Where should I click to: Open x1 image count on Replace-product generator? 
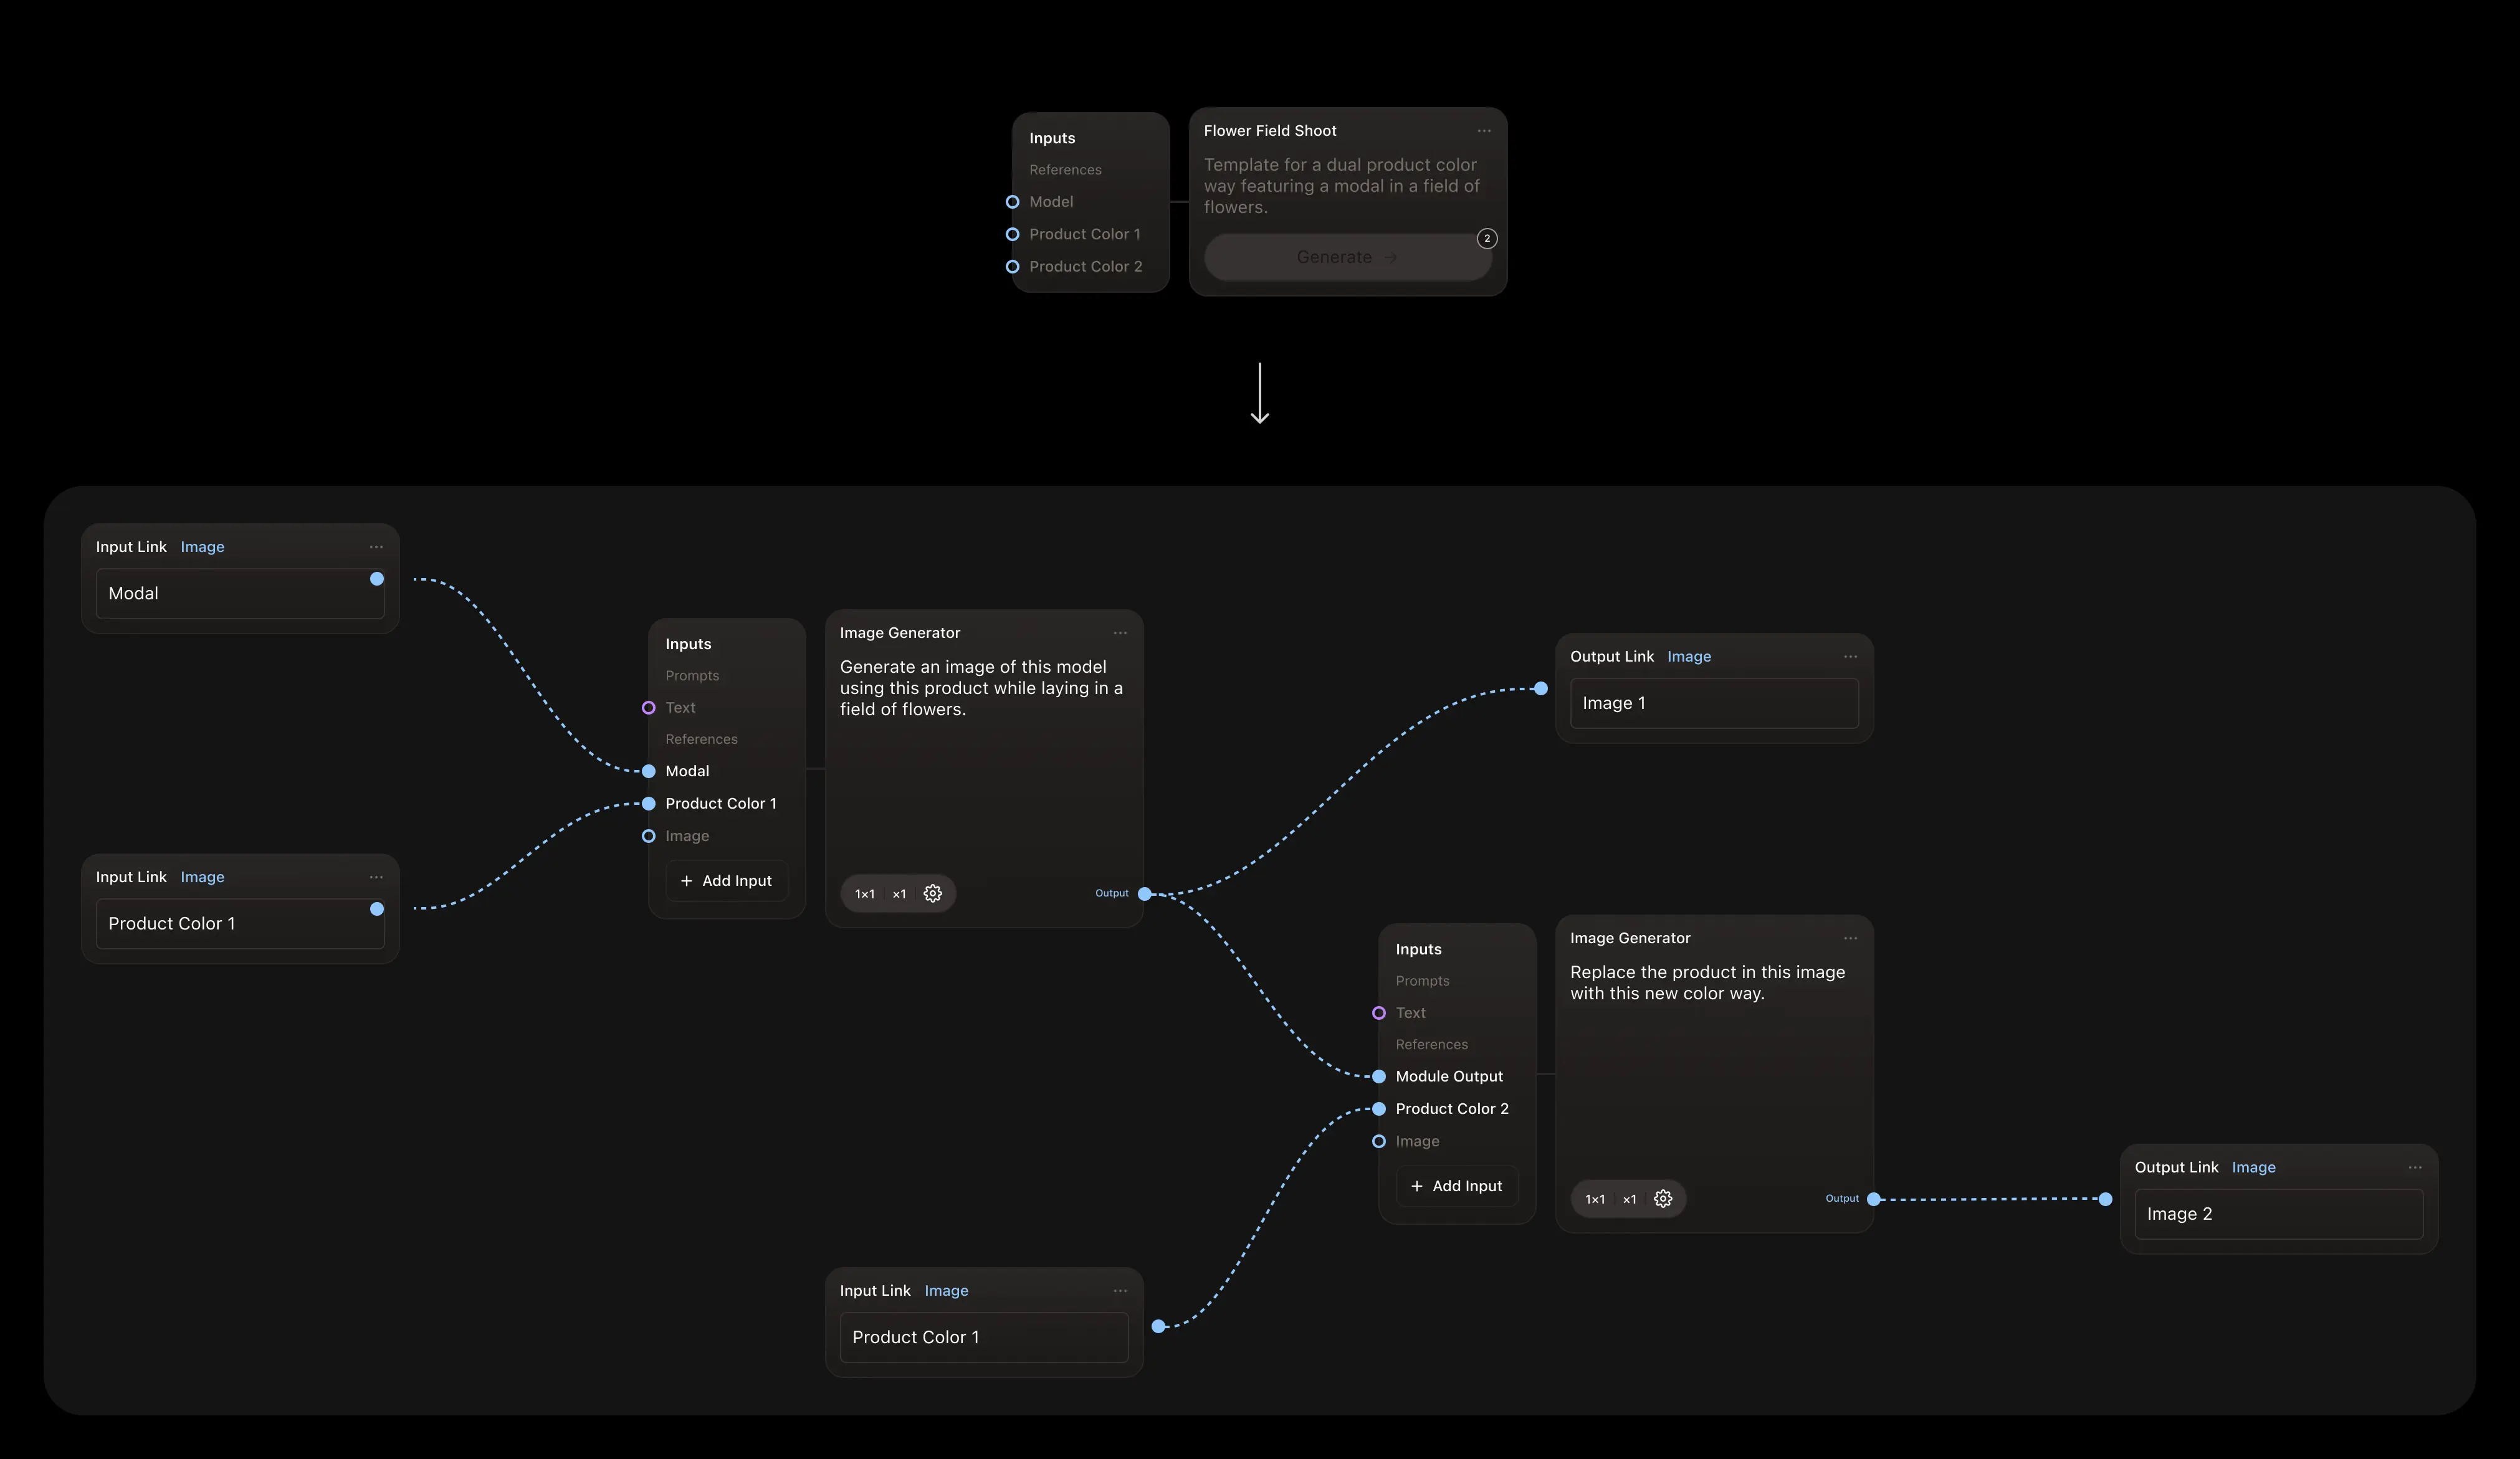(1629, 1199)
